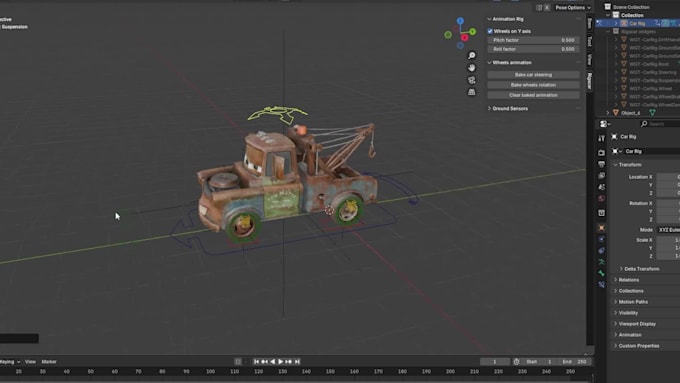Screen dimensions: 680x383
Task: Expand the Custom Properties panel
Action: (x=616, y=346)
